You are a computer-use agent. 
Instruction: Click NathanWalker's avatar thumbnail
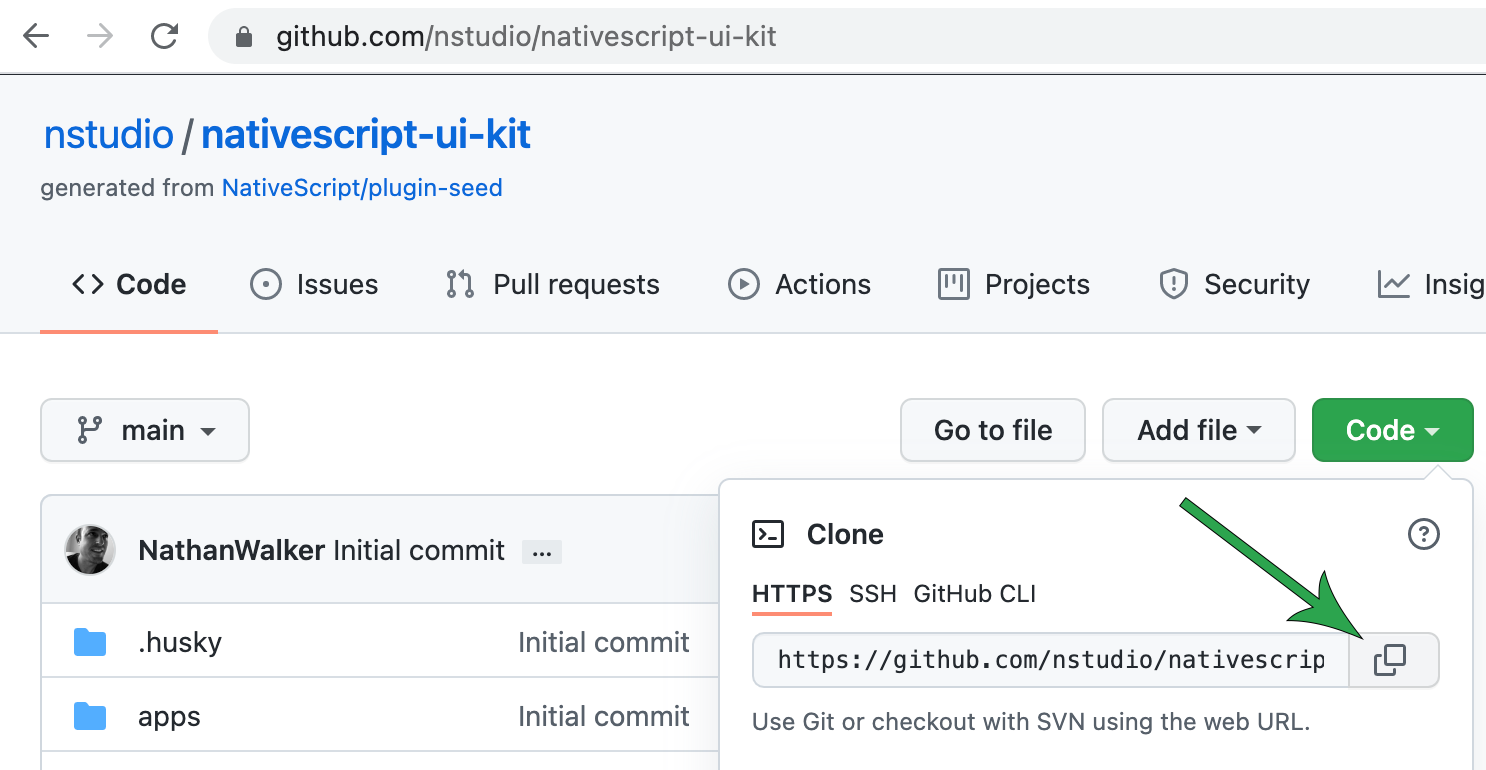[x=90, y=550]
